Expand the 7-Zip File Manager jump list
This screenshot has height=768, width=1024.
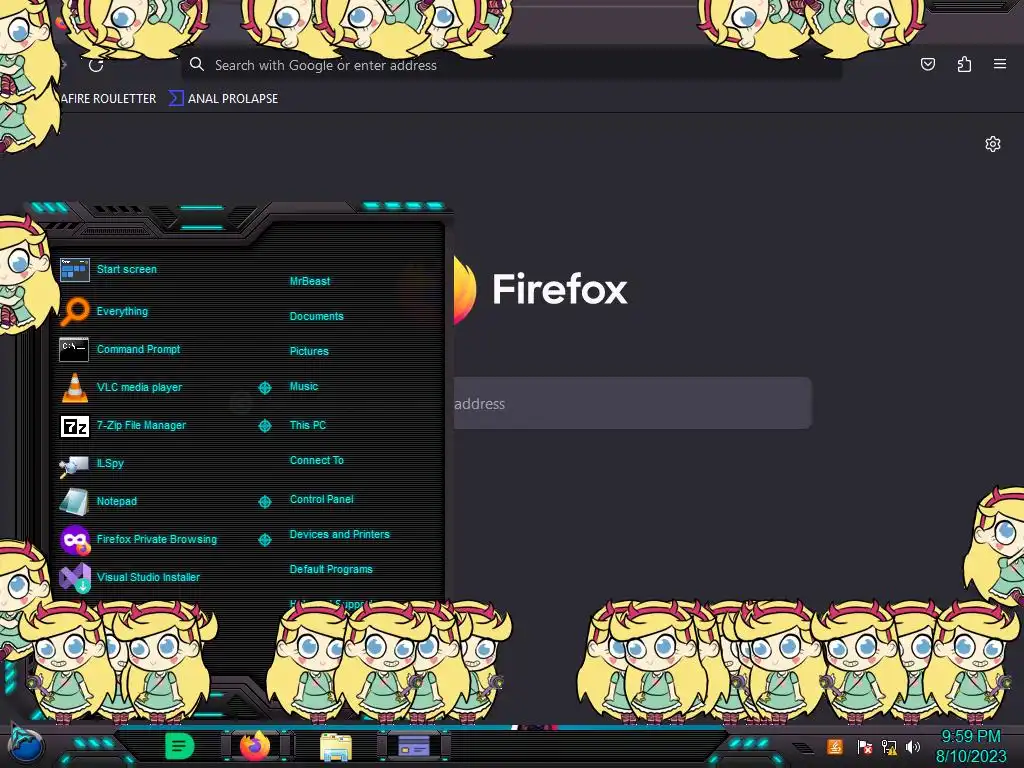tap(264, 426)
